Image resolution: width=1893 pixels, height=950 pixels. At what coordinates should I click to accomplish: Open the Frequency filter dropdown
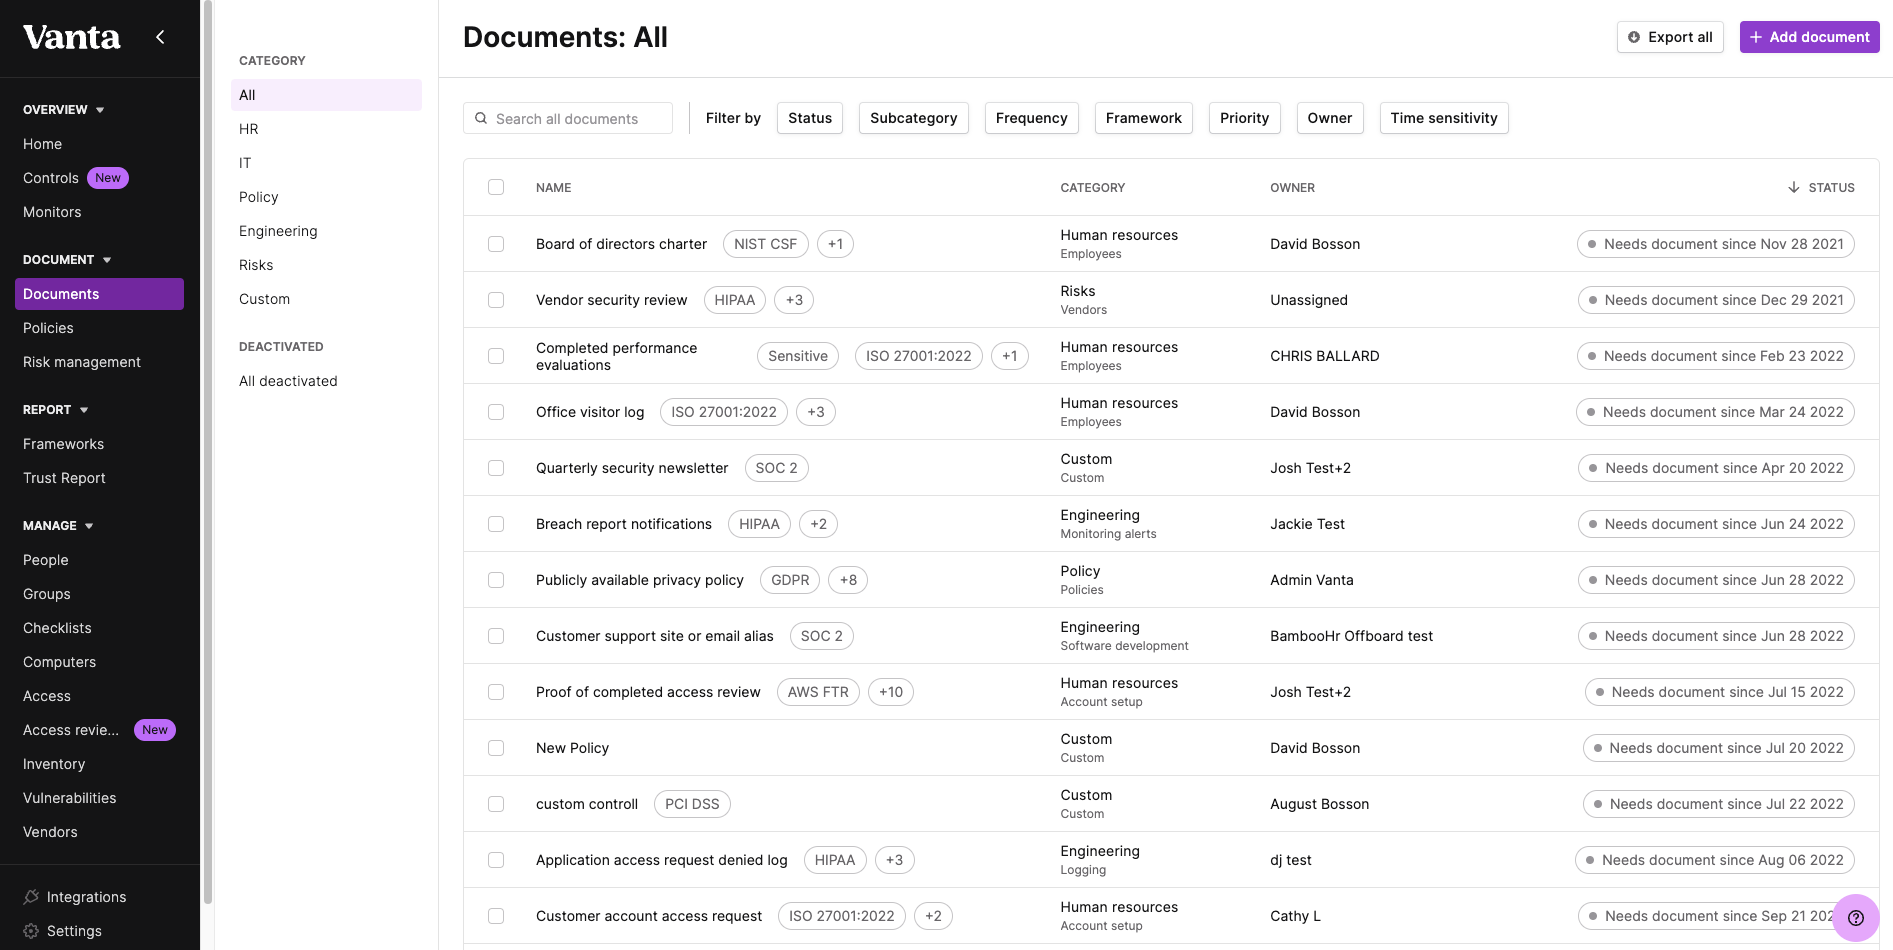click(1032, 118)
